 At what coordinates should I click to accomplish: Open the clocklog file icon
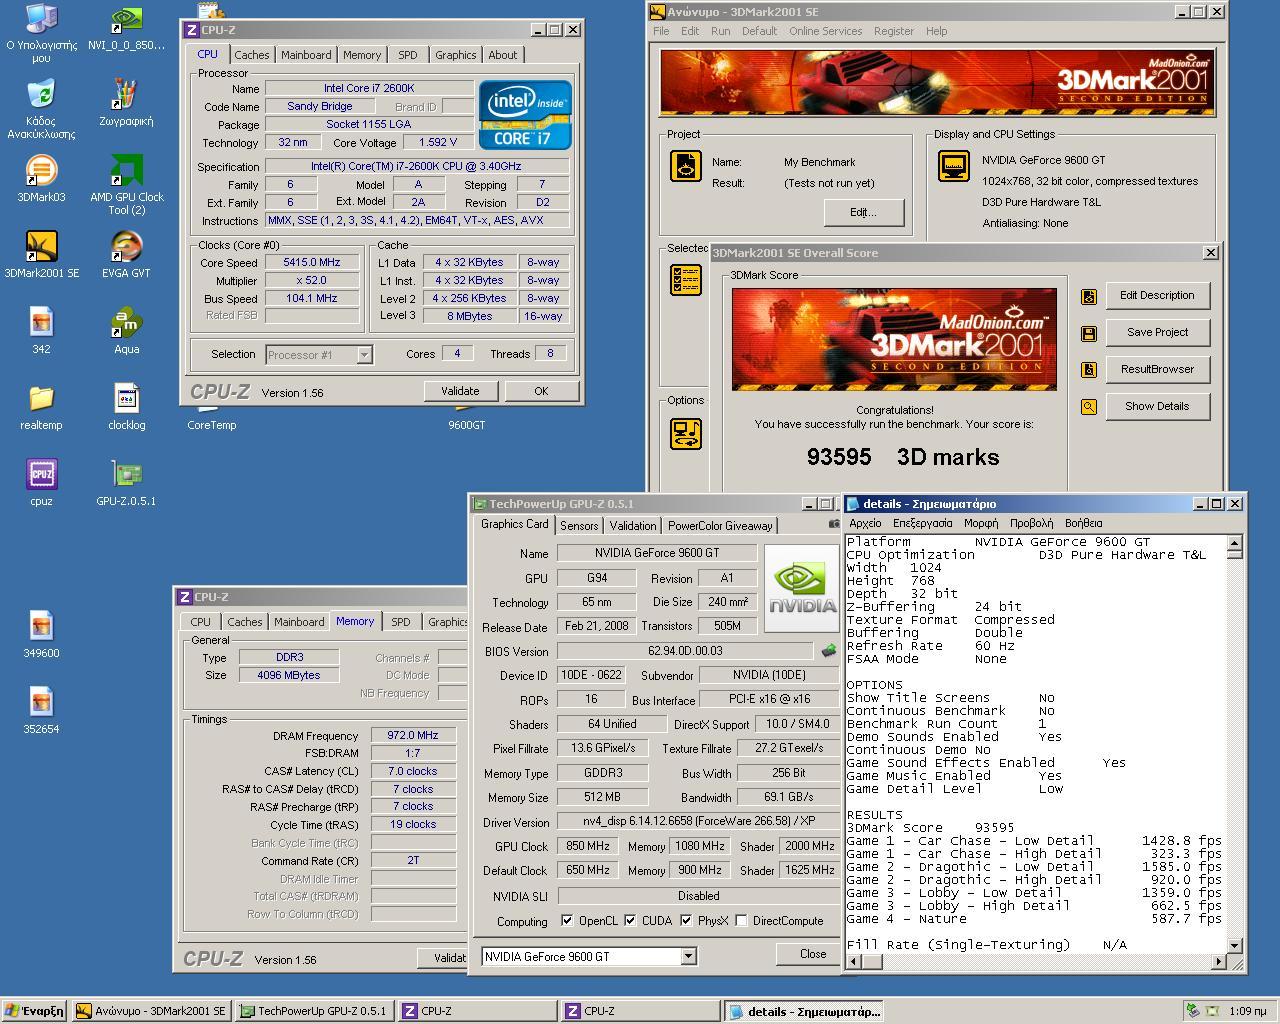[126, 399]
